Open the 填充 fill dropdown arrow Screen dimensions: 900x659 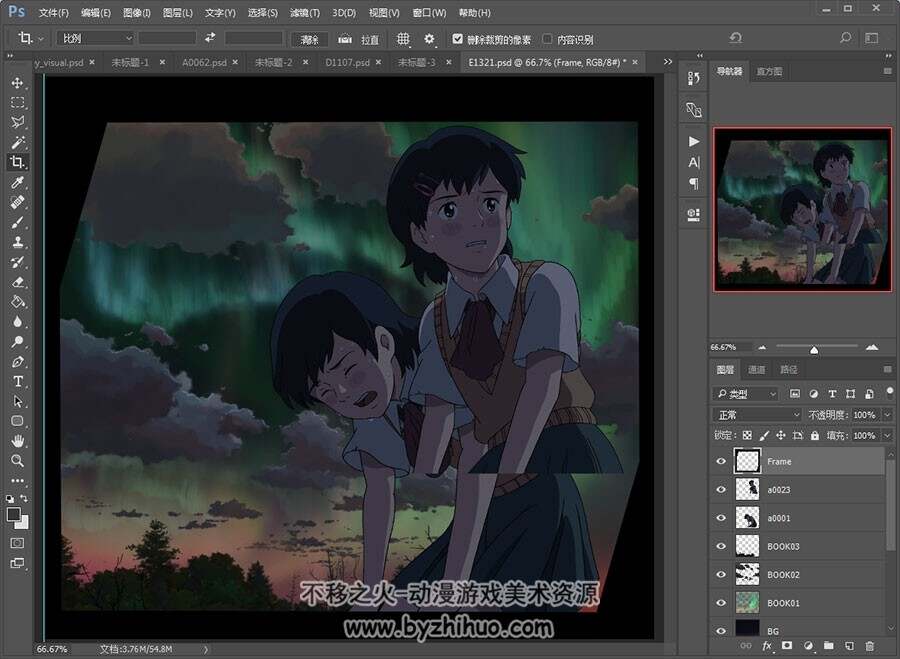pos(887,436)
